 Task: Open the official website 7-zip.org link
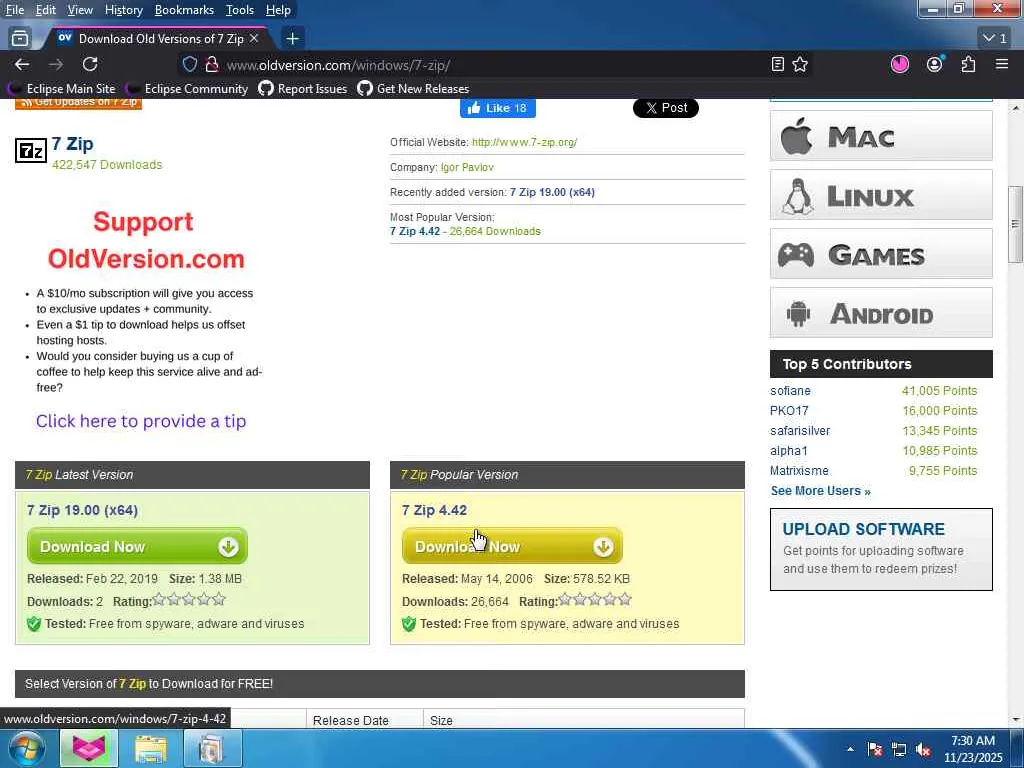tap(524, 142)
